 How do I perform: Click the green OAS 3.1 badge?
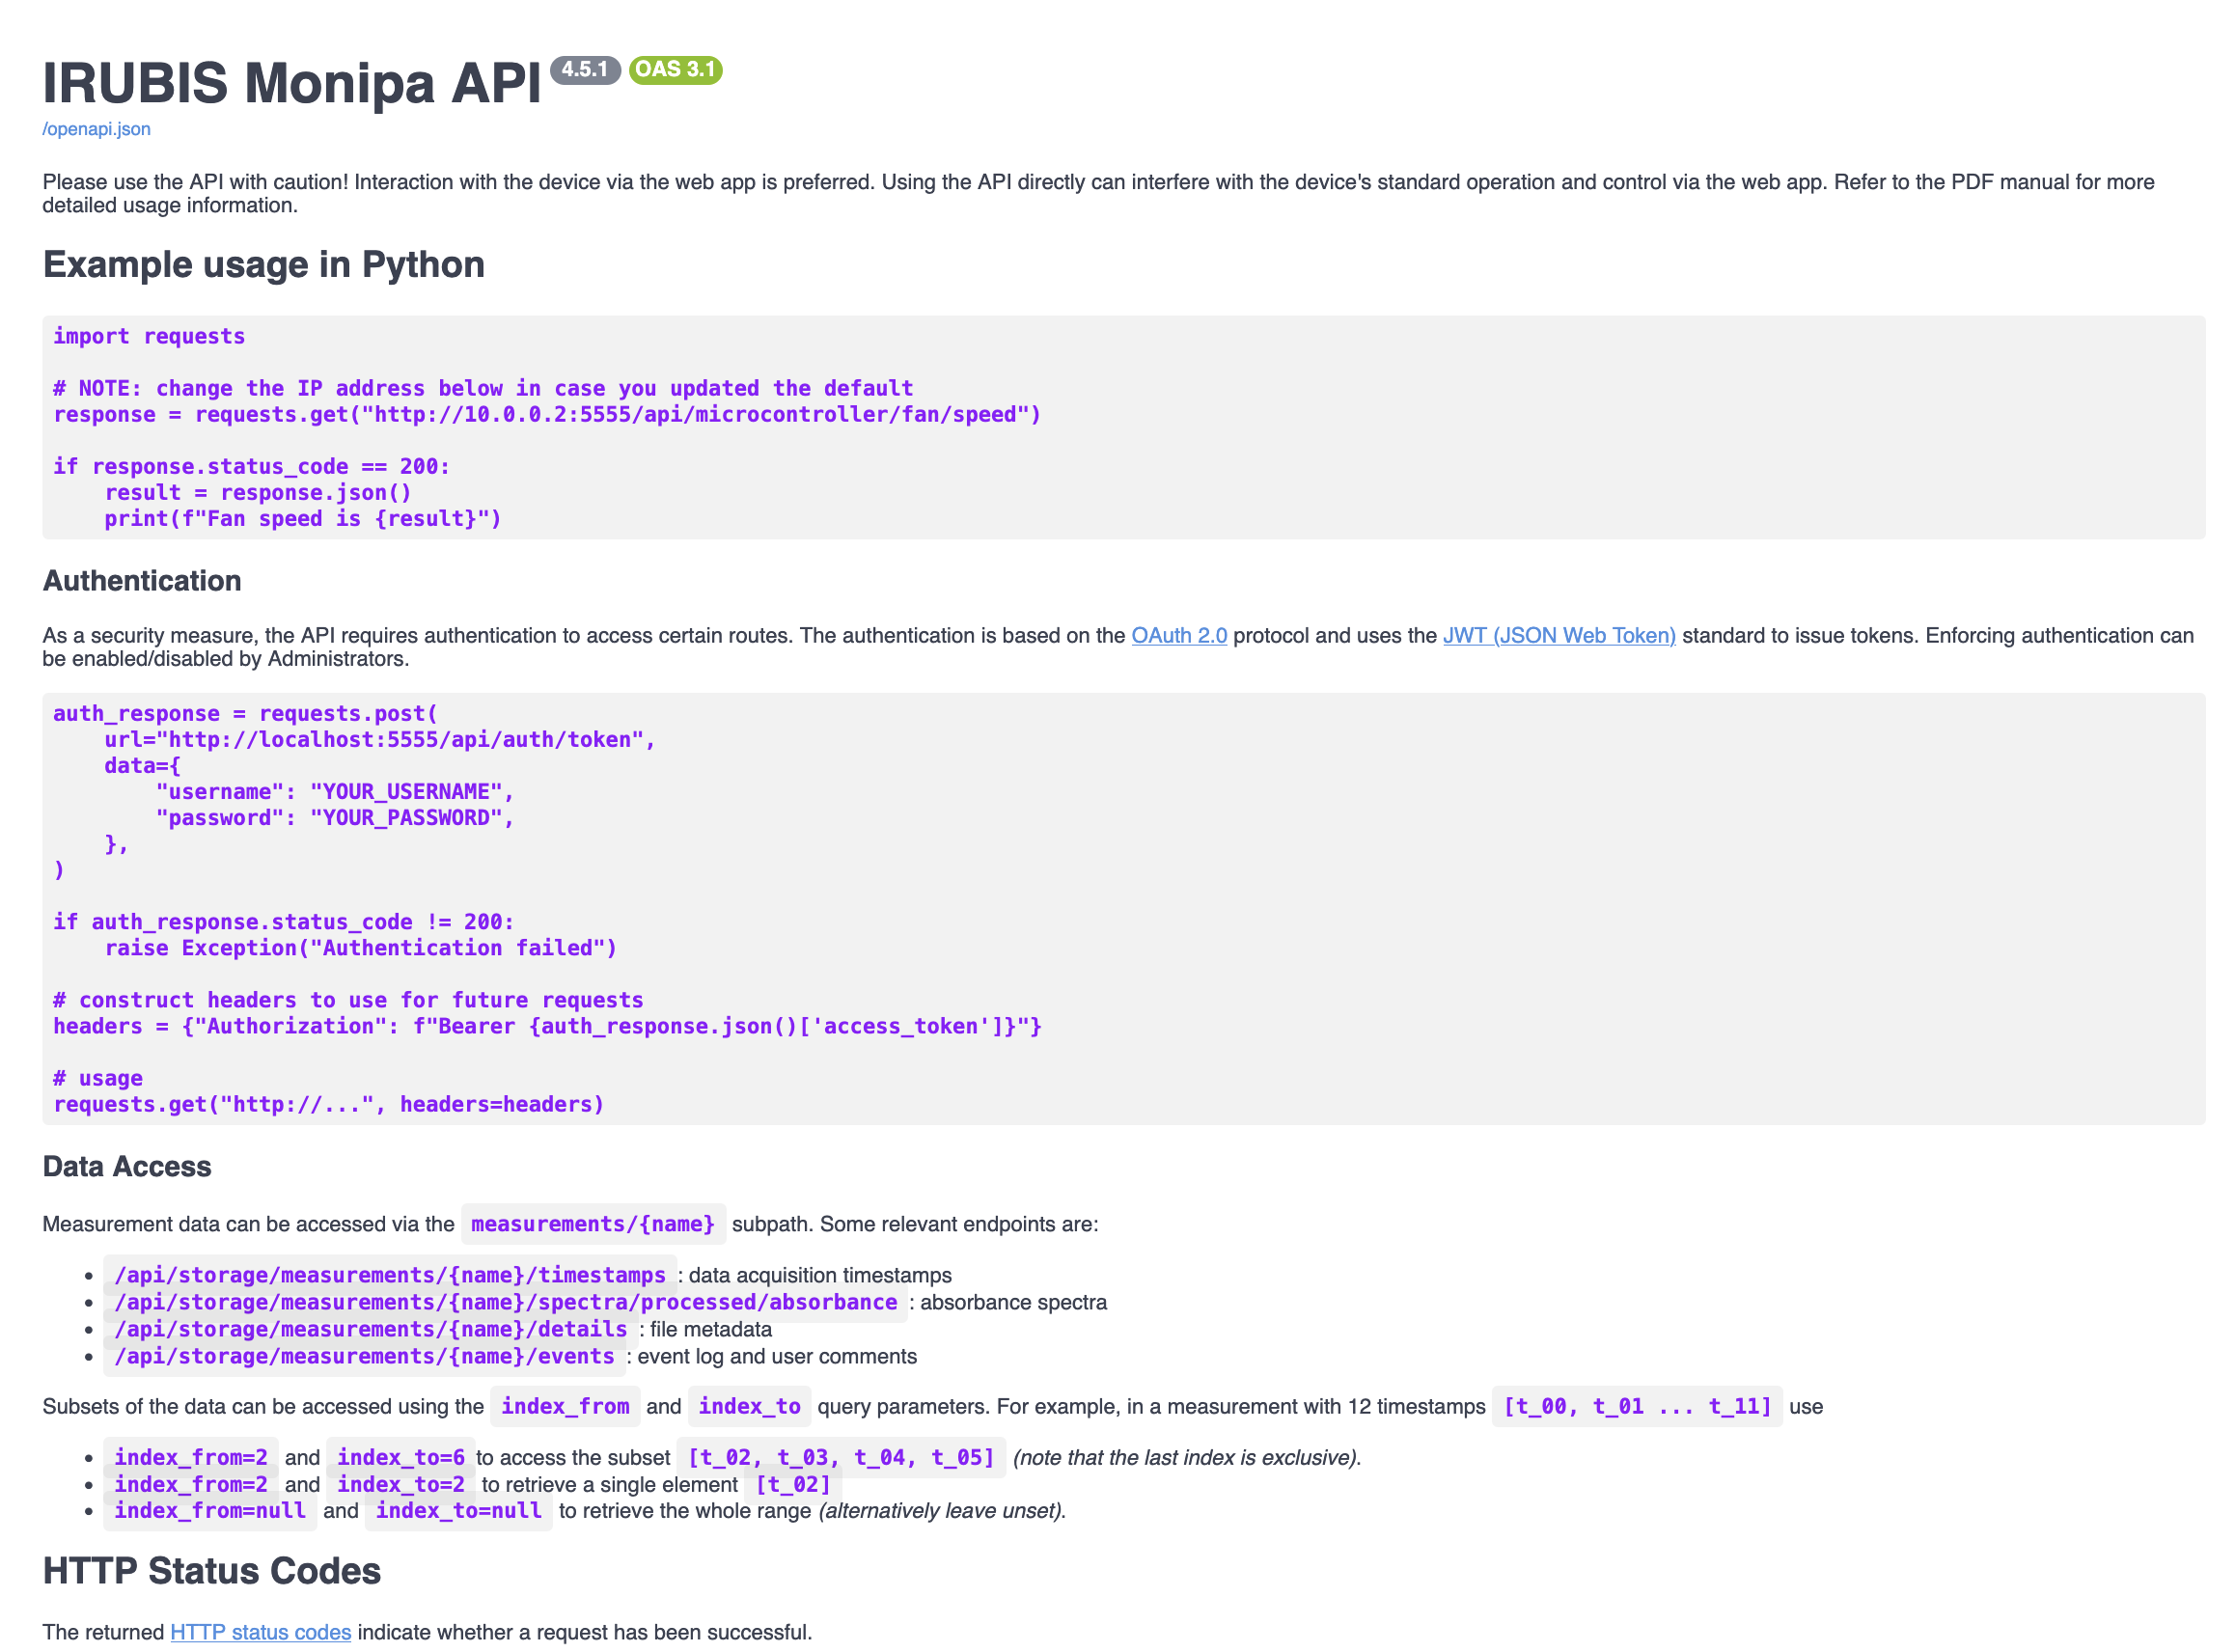[x=674, y=70]
